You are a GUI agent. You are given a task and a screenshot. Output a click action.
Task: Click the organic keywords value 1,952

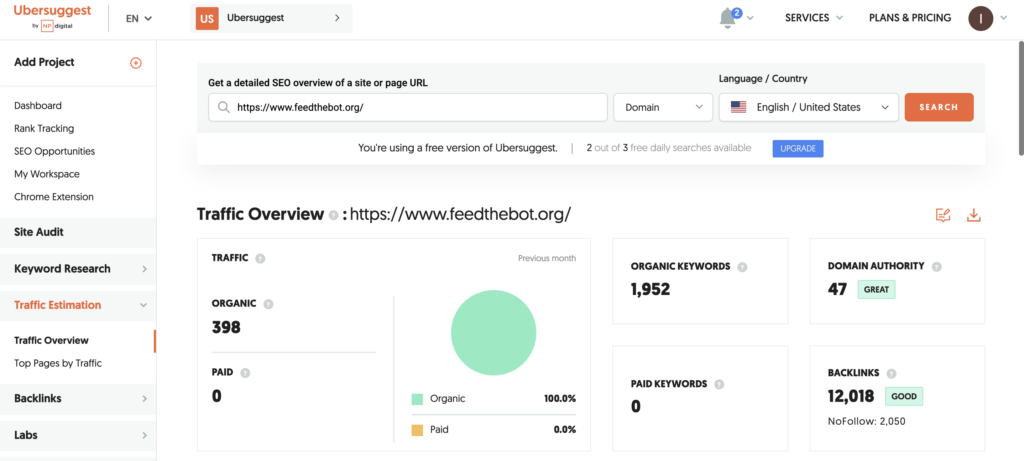[x=650, y=289]
